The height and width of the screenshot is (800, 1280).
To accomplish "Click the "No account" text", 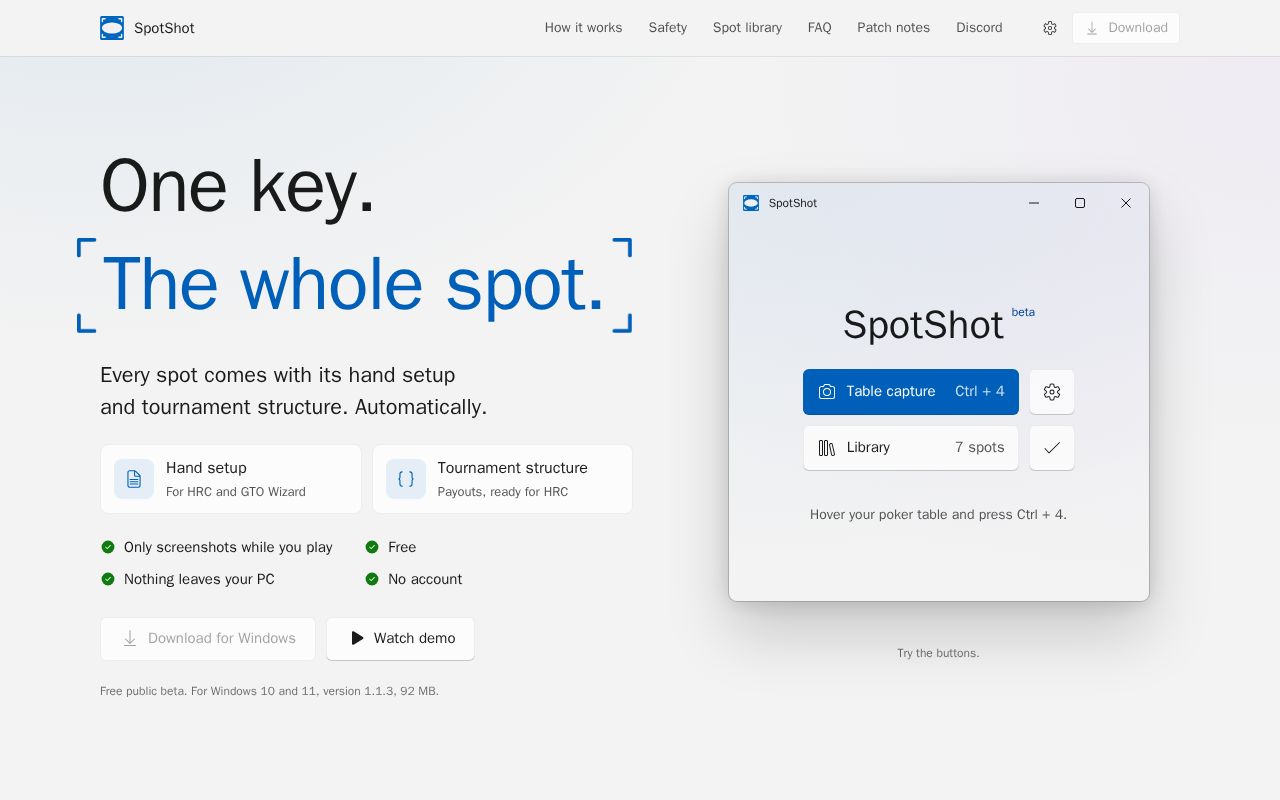I will 425,579.
